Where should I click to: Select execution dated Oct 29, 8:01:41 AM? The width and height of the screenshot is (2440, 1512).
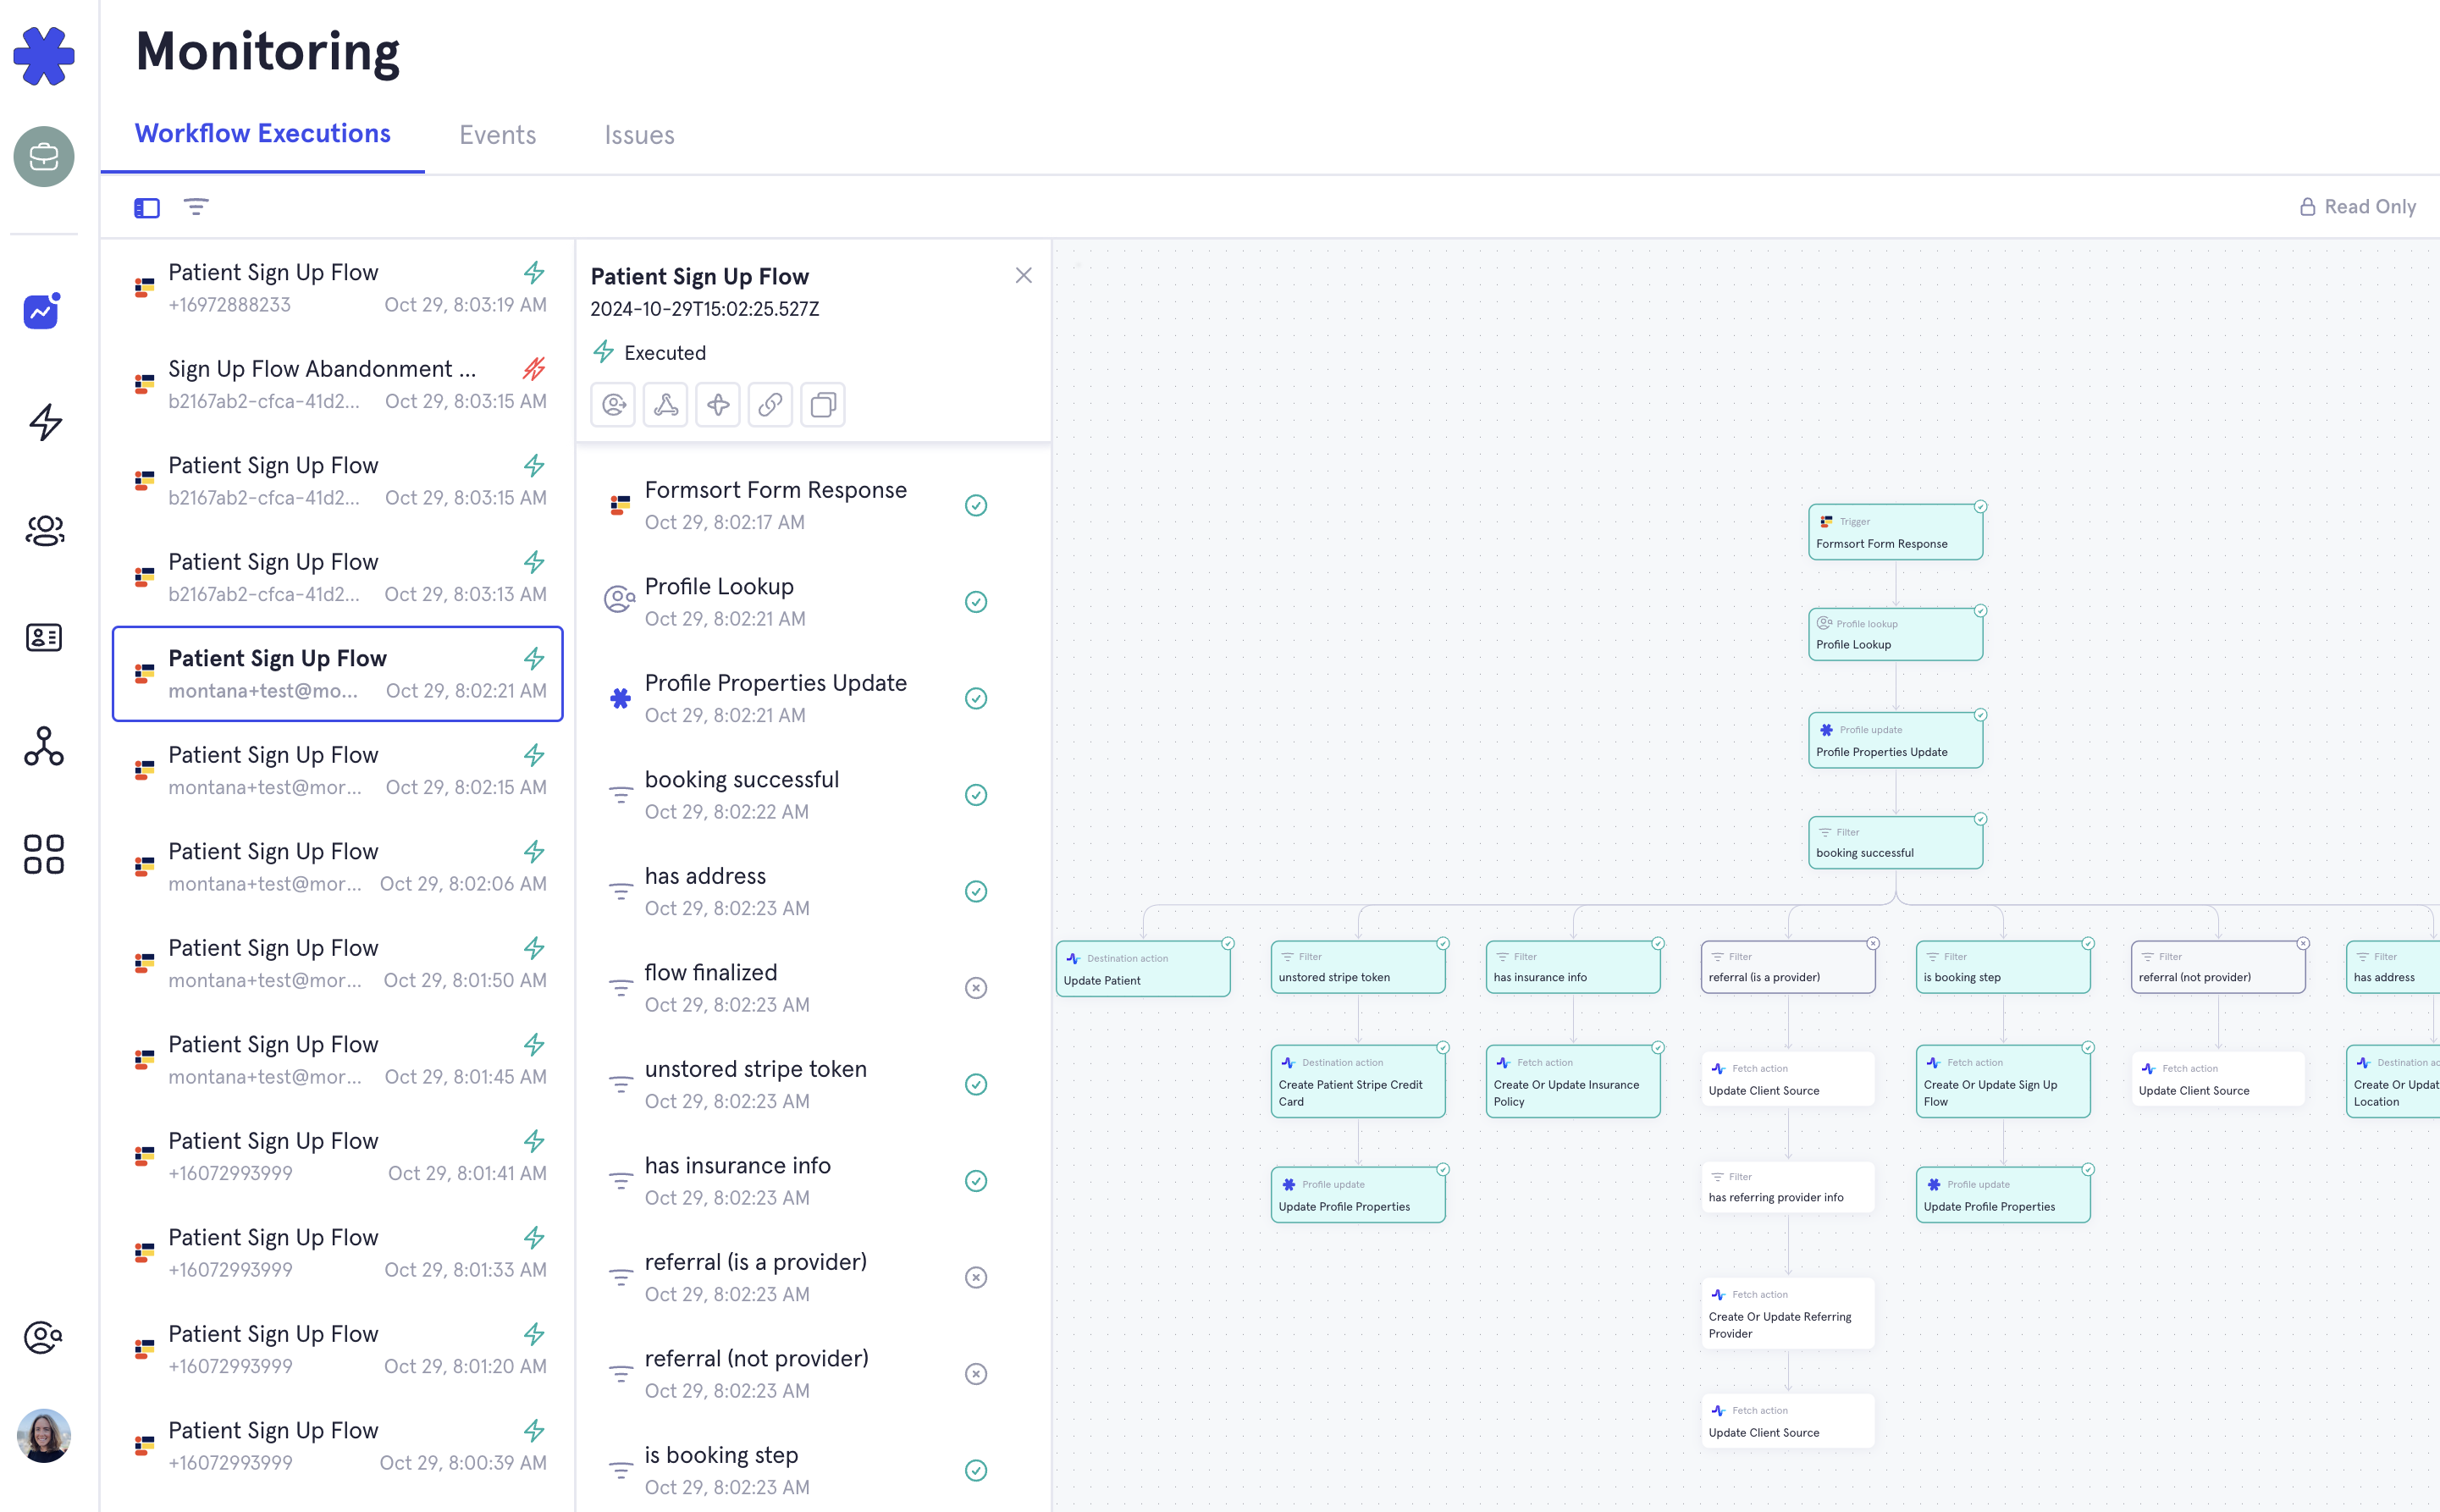coord(338,1157)
